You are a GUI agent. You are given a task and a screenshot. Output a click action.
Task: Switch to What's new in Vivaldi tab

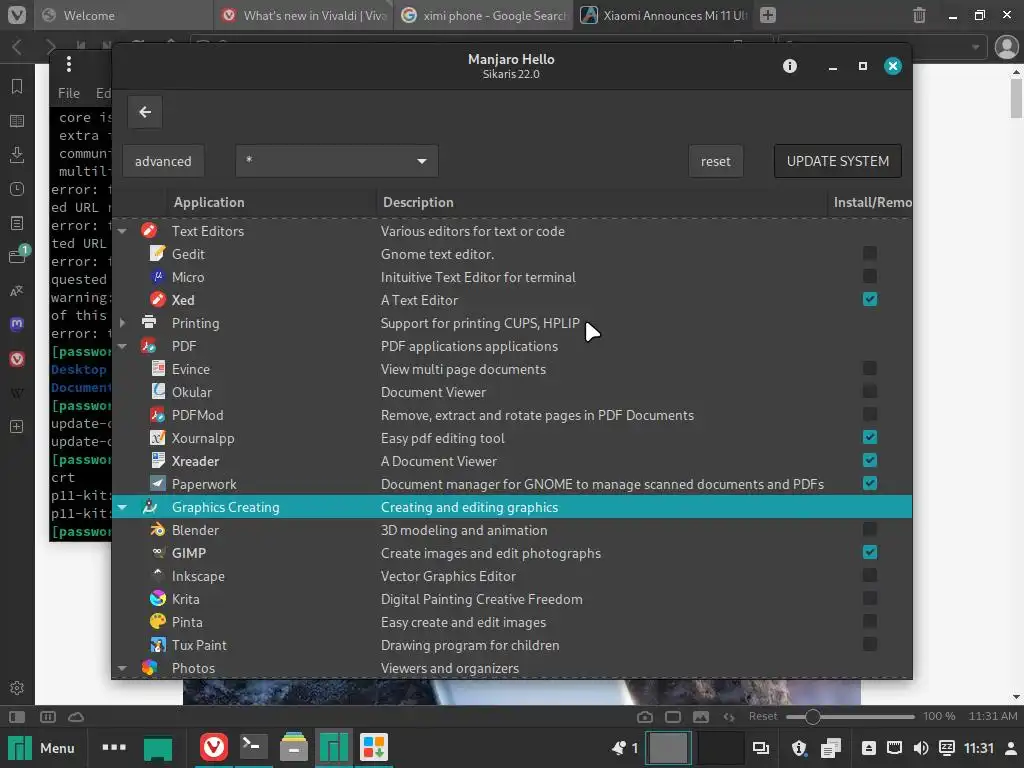pos(304,15)
